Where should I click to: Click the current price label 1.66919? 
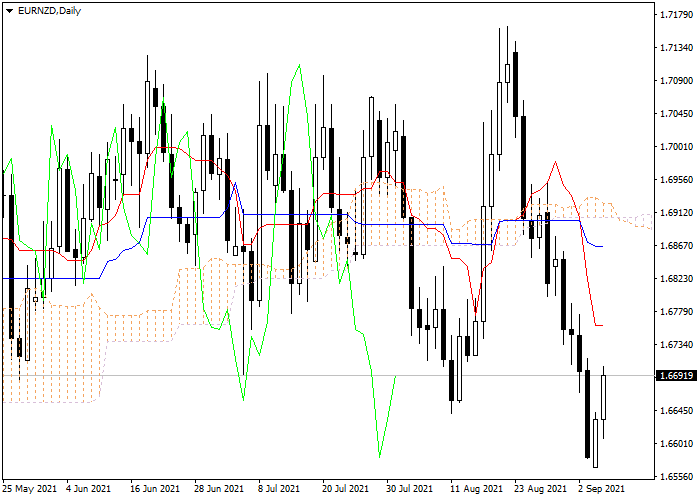677,376
